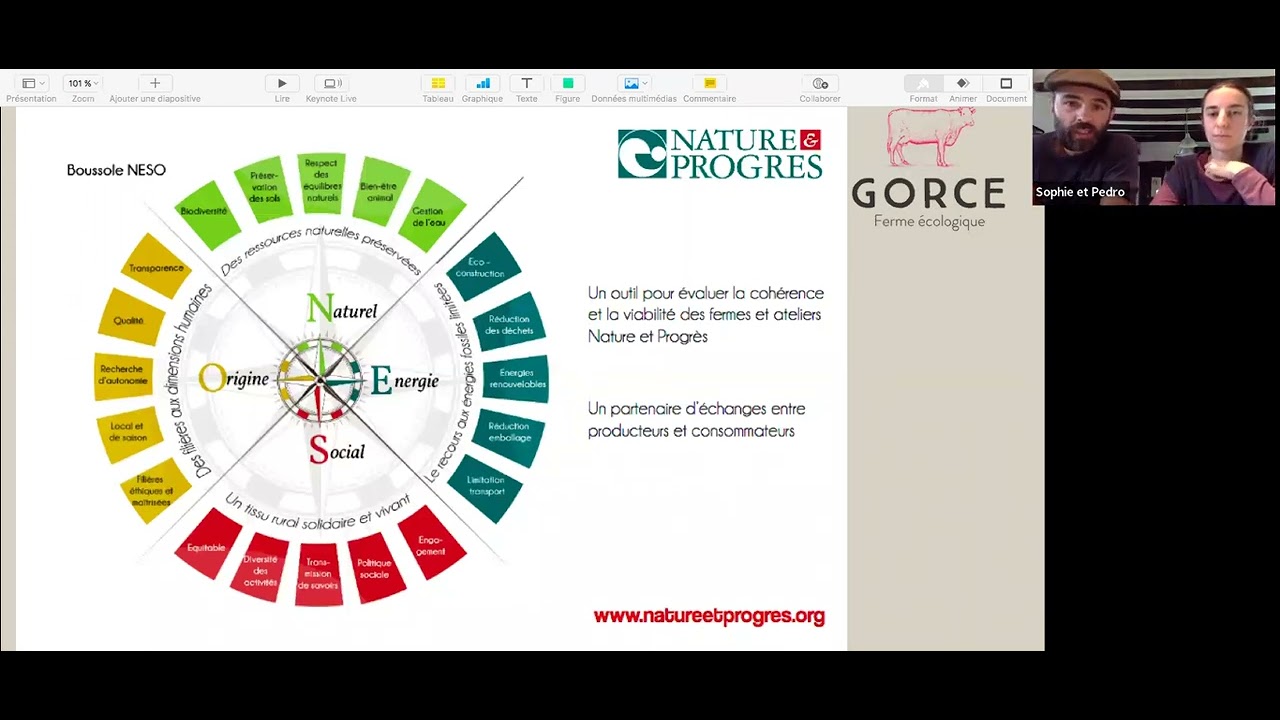Screen dimensions: 1280x720
Task: Click the 'Local et de saison' segment
Action: [x=130, y=432]
